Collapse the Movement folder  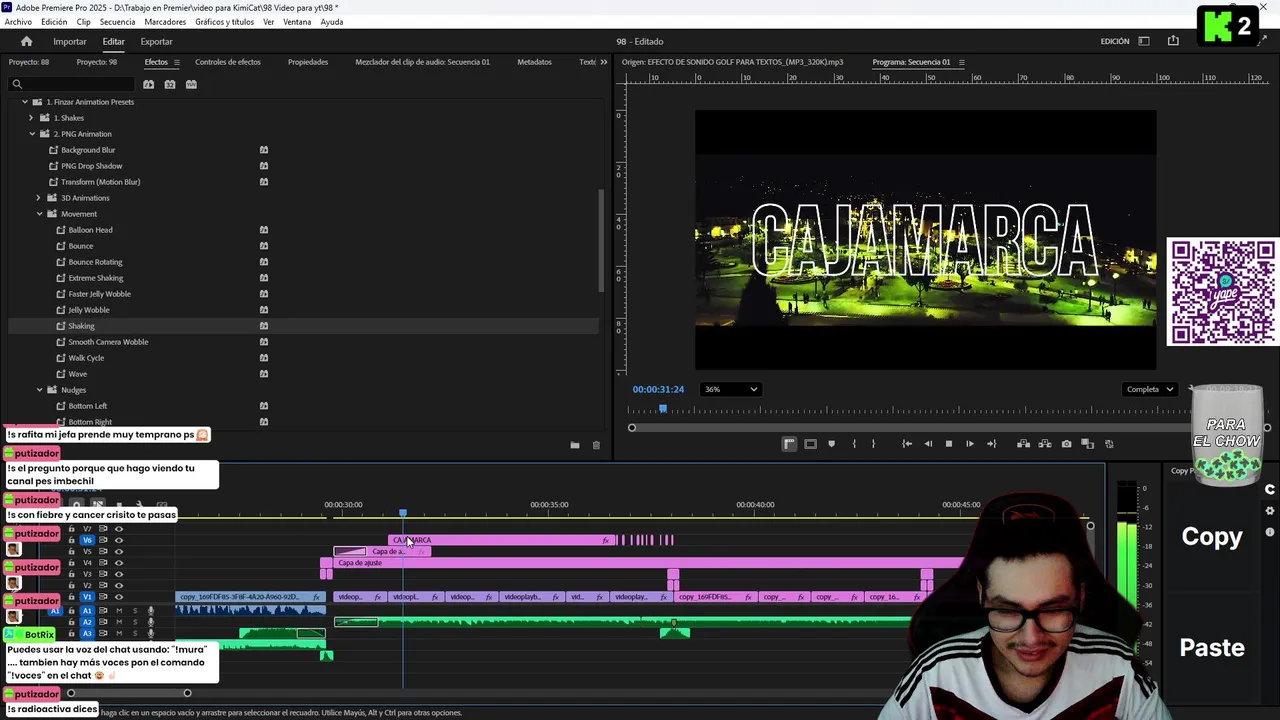[39, 214]
